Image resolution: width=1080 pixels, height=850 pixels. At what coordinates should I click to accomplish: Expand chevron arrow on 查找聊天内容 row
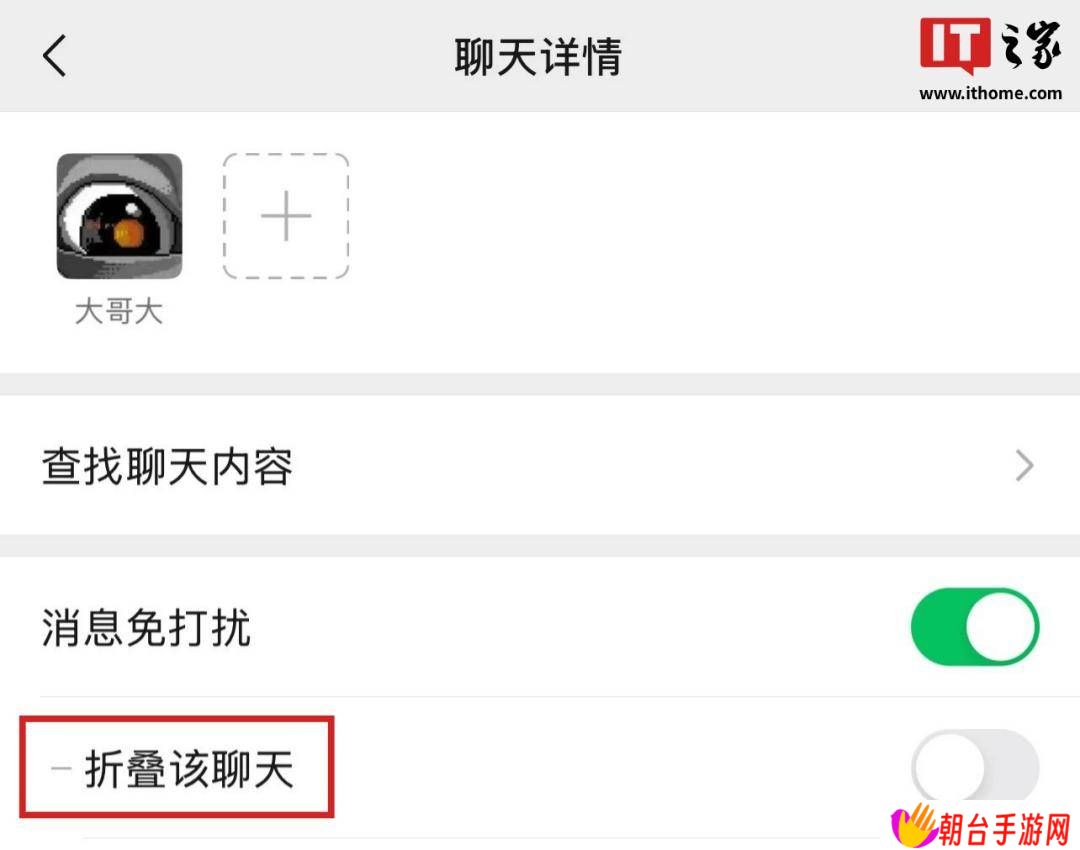click(x=1024, y=466)
